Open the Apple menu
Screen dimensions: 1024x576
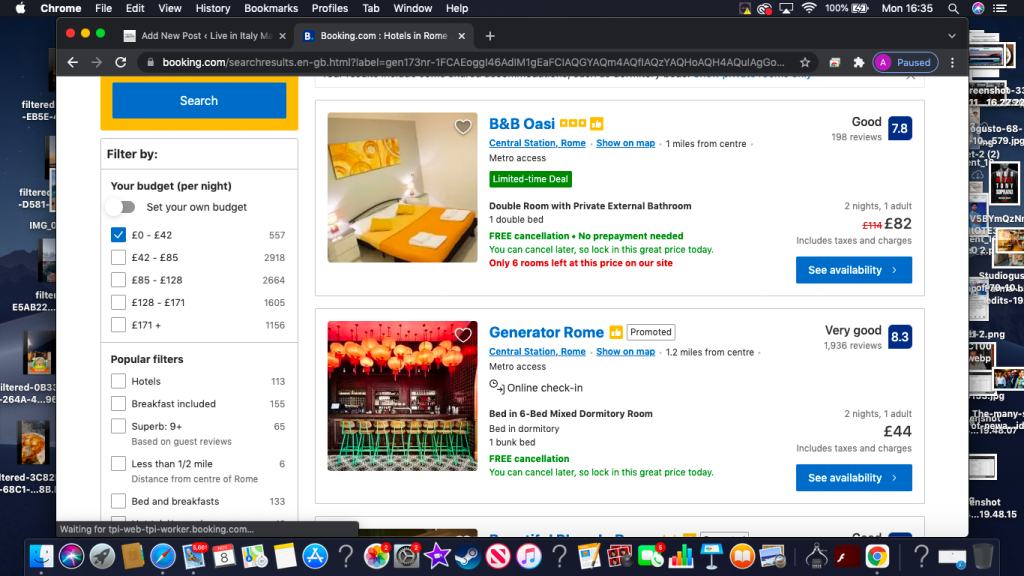coord(20,8)
